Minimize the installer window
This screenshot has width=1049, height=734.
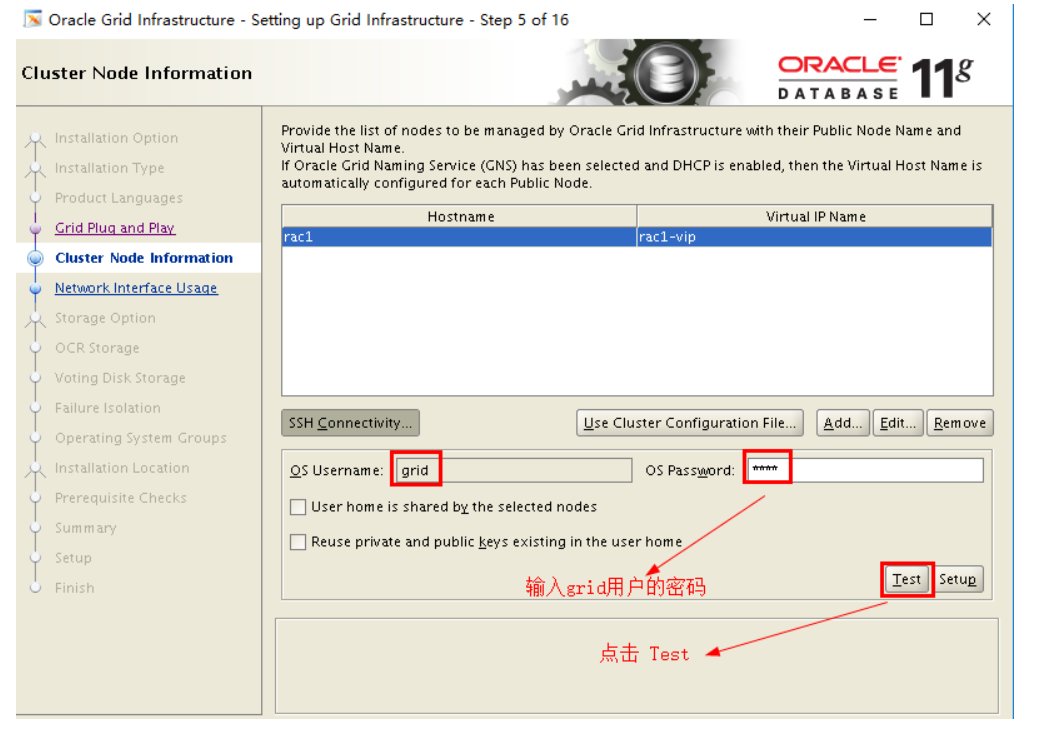tap(870, 19)
